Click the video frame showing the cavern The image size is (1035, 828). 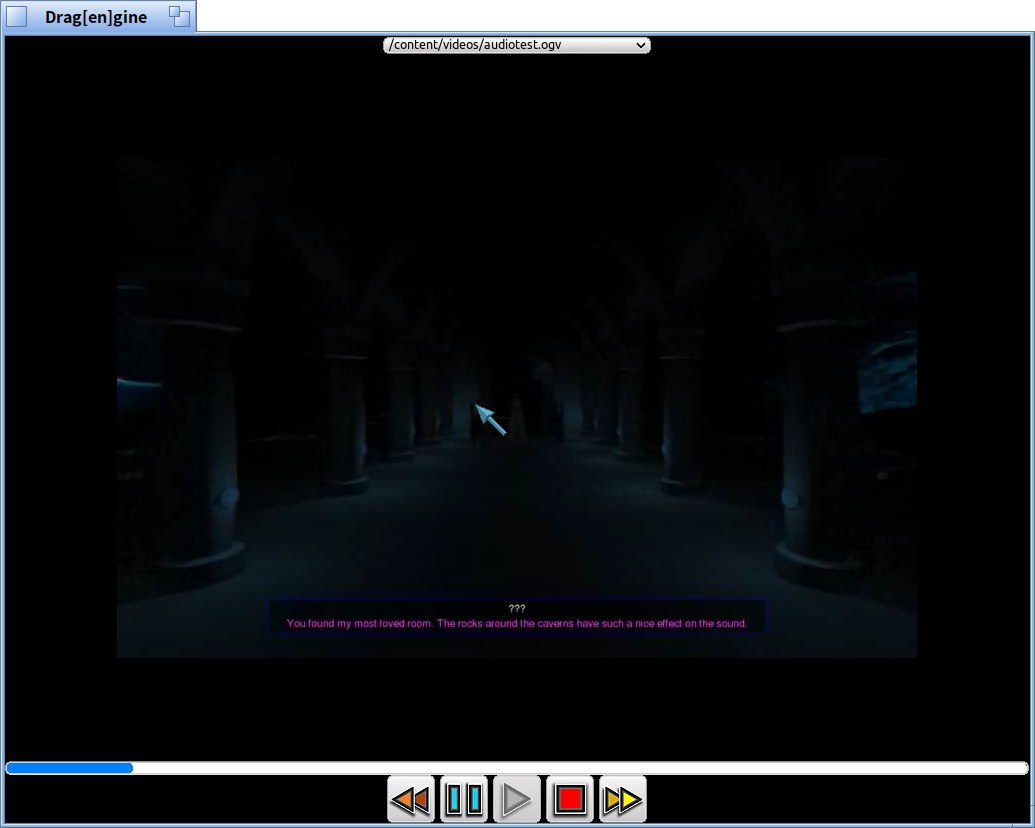517,408
